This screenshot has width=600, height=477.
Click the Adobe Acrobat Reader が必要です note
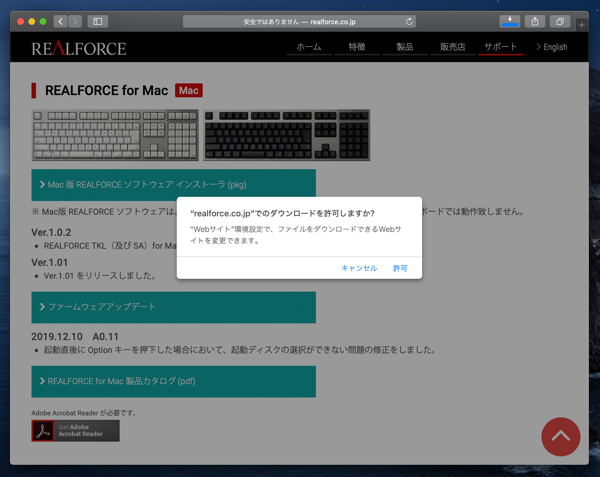tap(83, 413)
